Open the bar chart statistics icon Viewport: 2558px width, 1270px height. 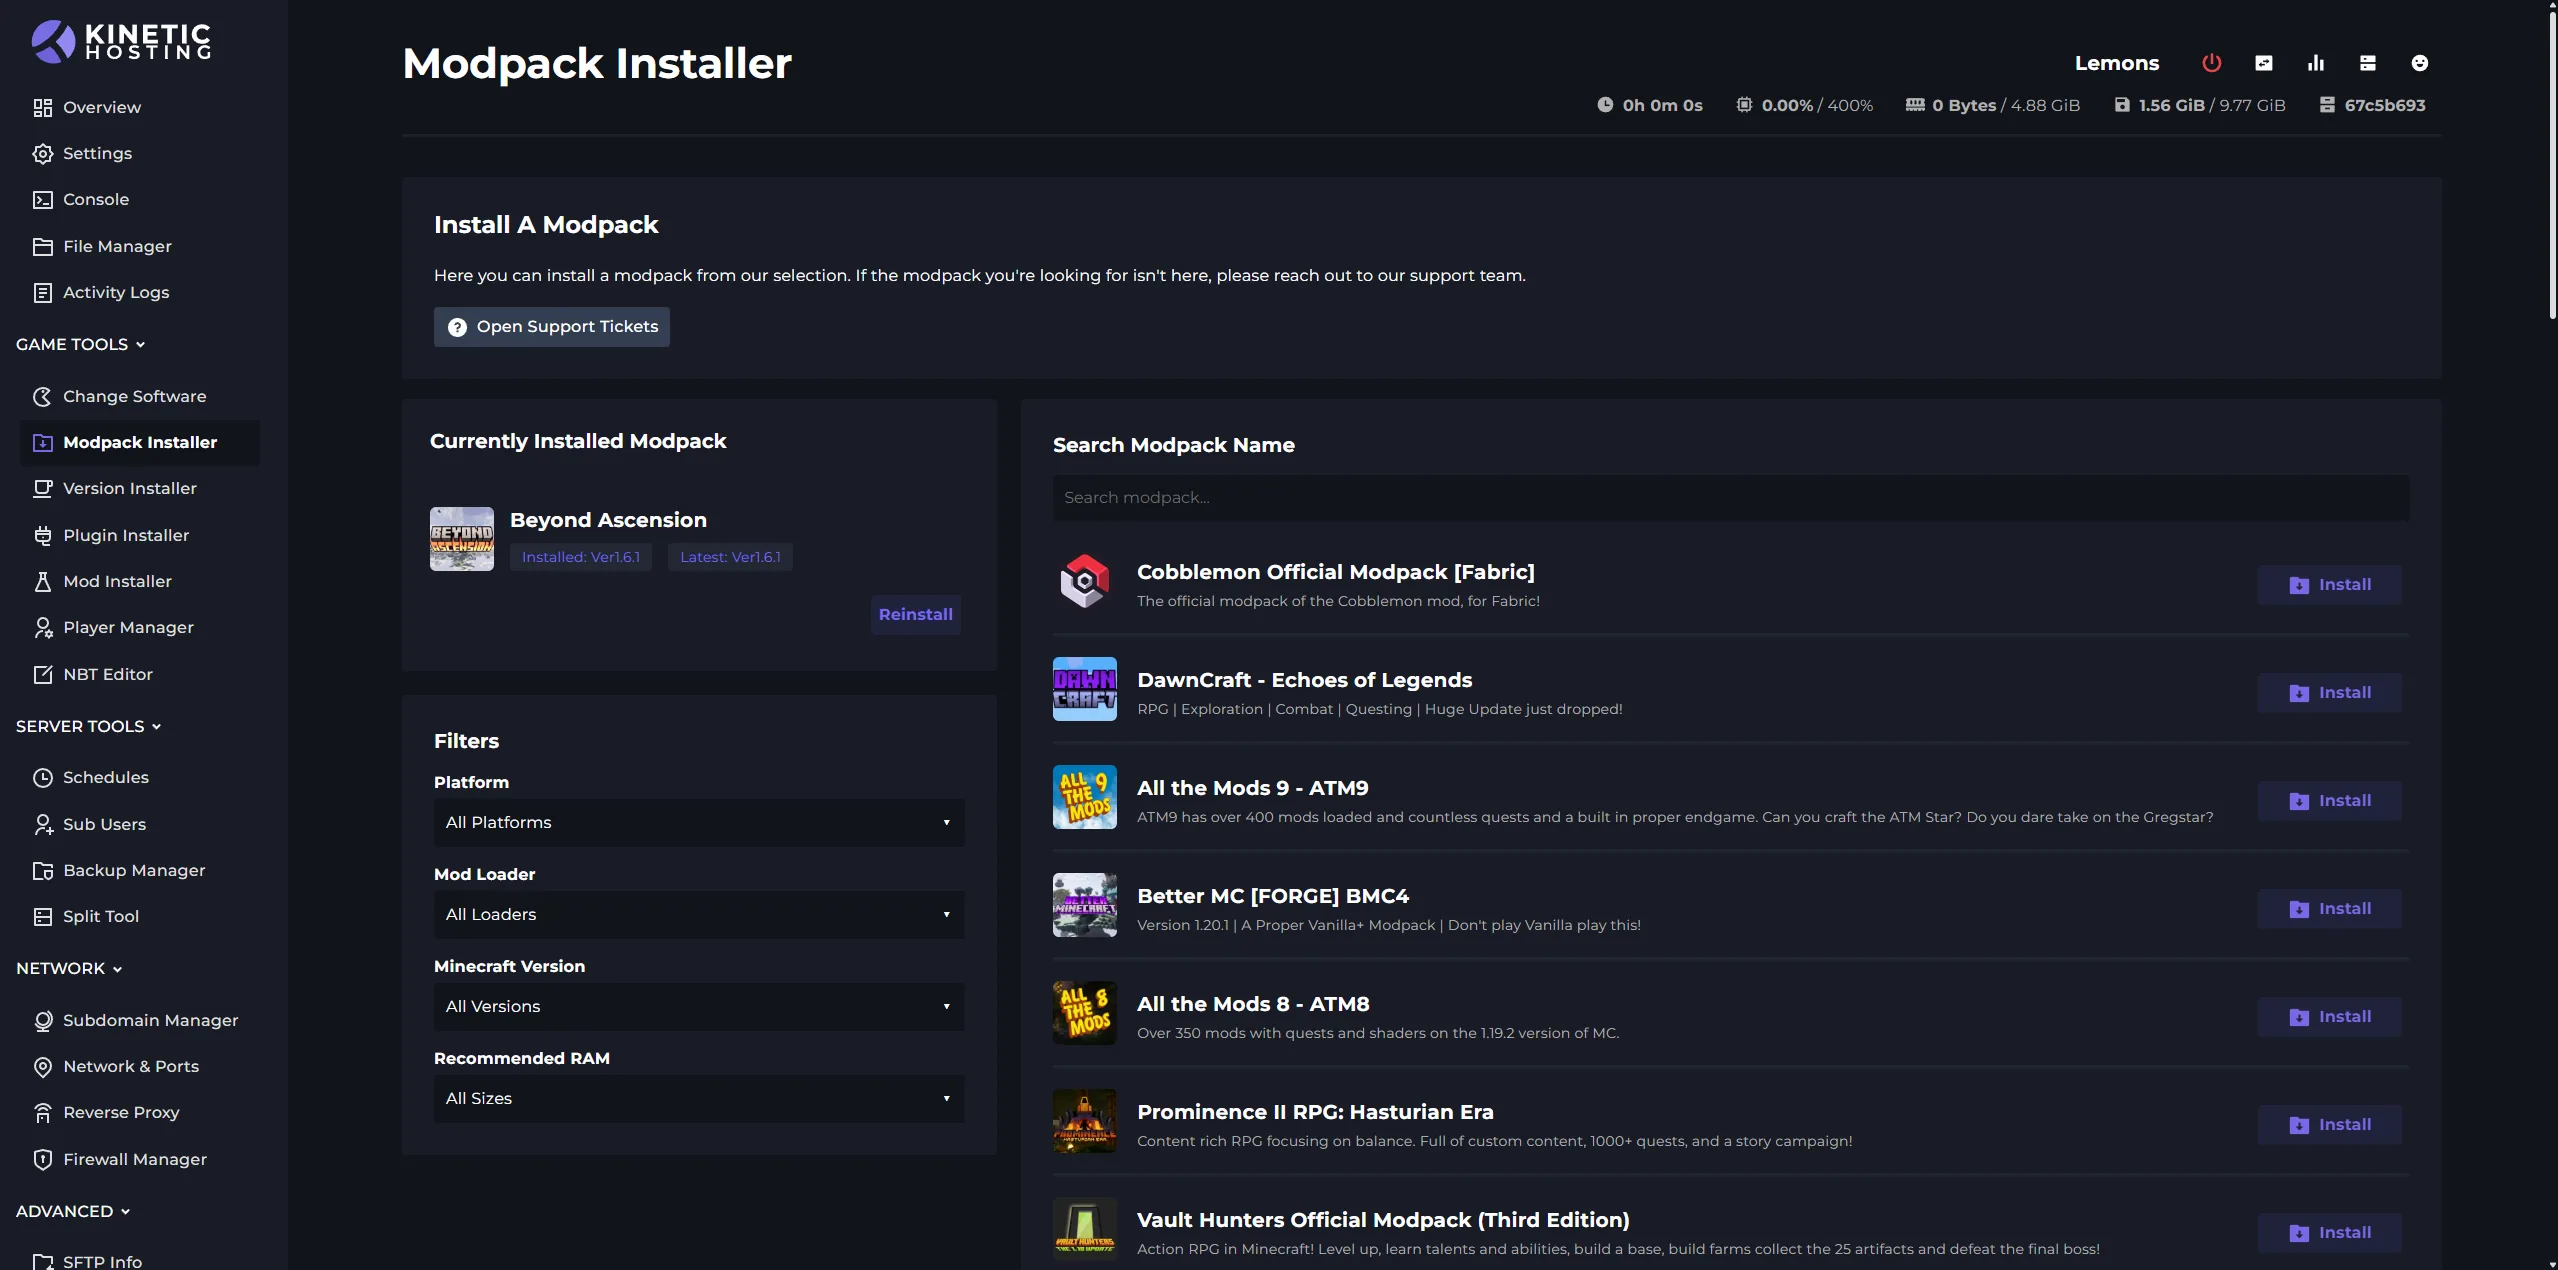(x=2315, y=62)
